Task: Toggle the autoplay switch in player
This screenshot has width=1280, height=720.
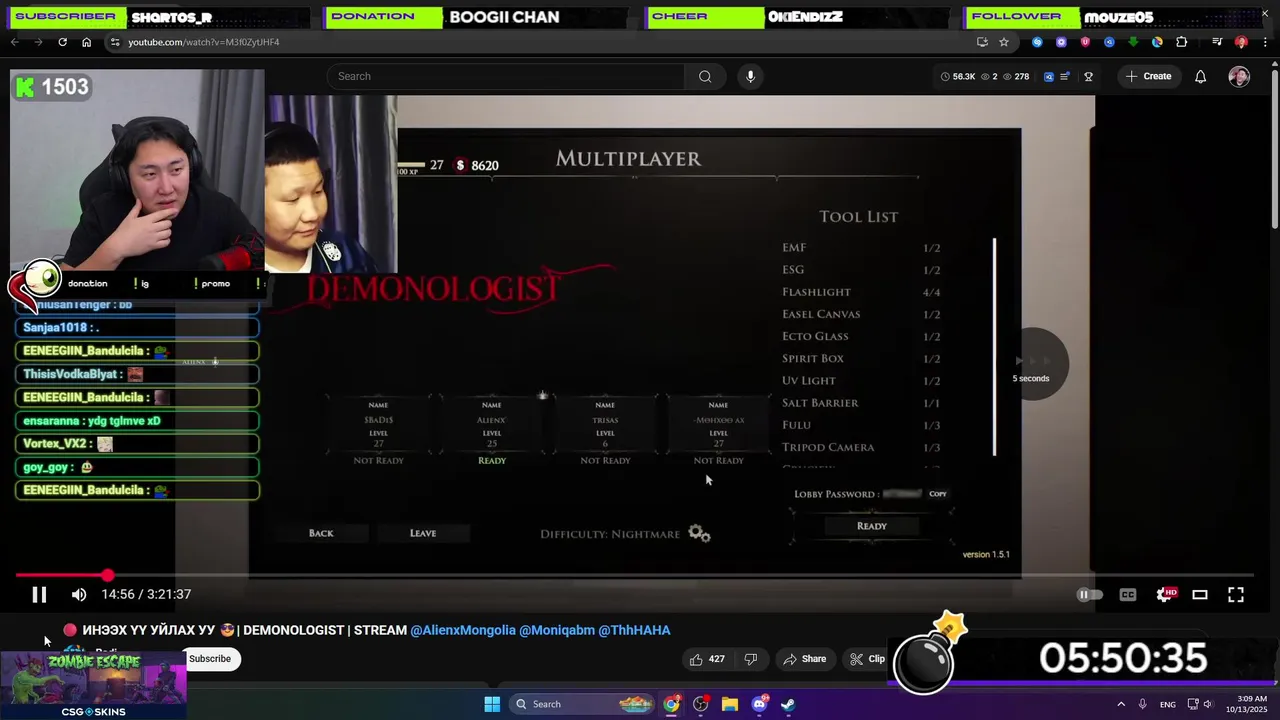Action: 1089,594
